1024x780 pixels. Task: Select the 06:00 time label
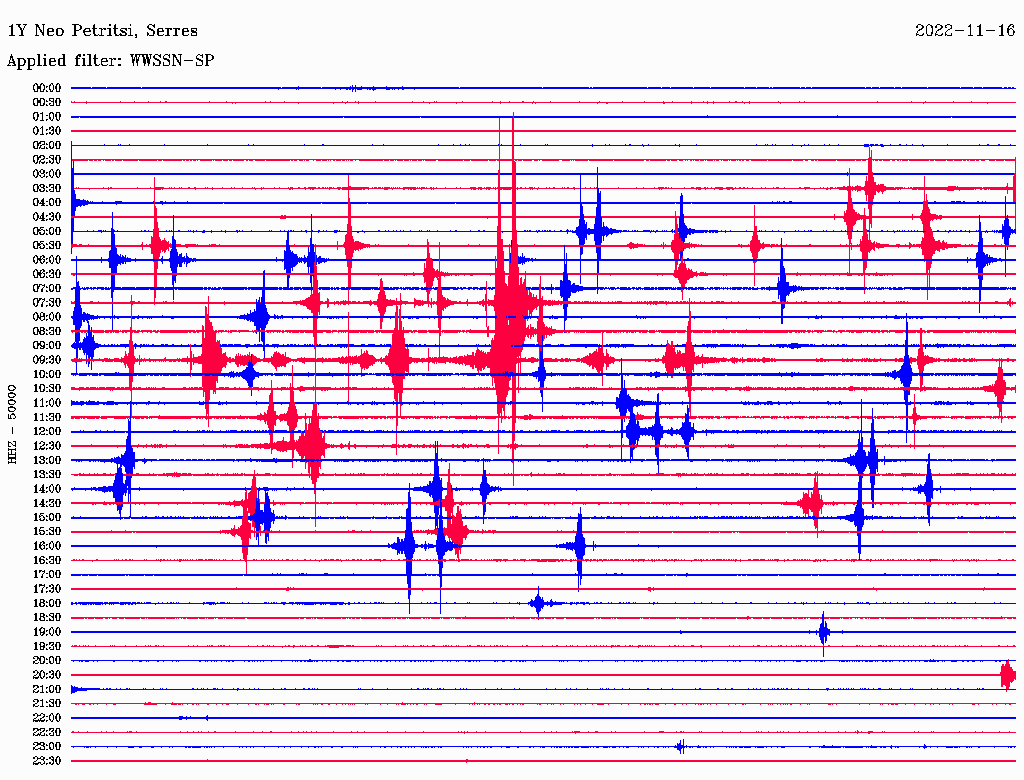46,259
